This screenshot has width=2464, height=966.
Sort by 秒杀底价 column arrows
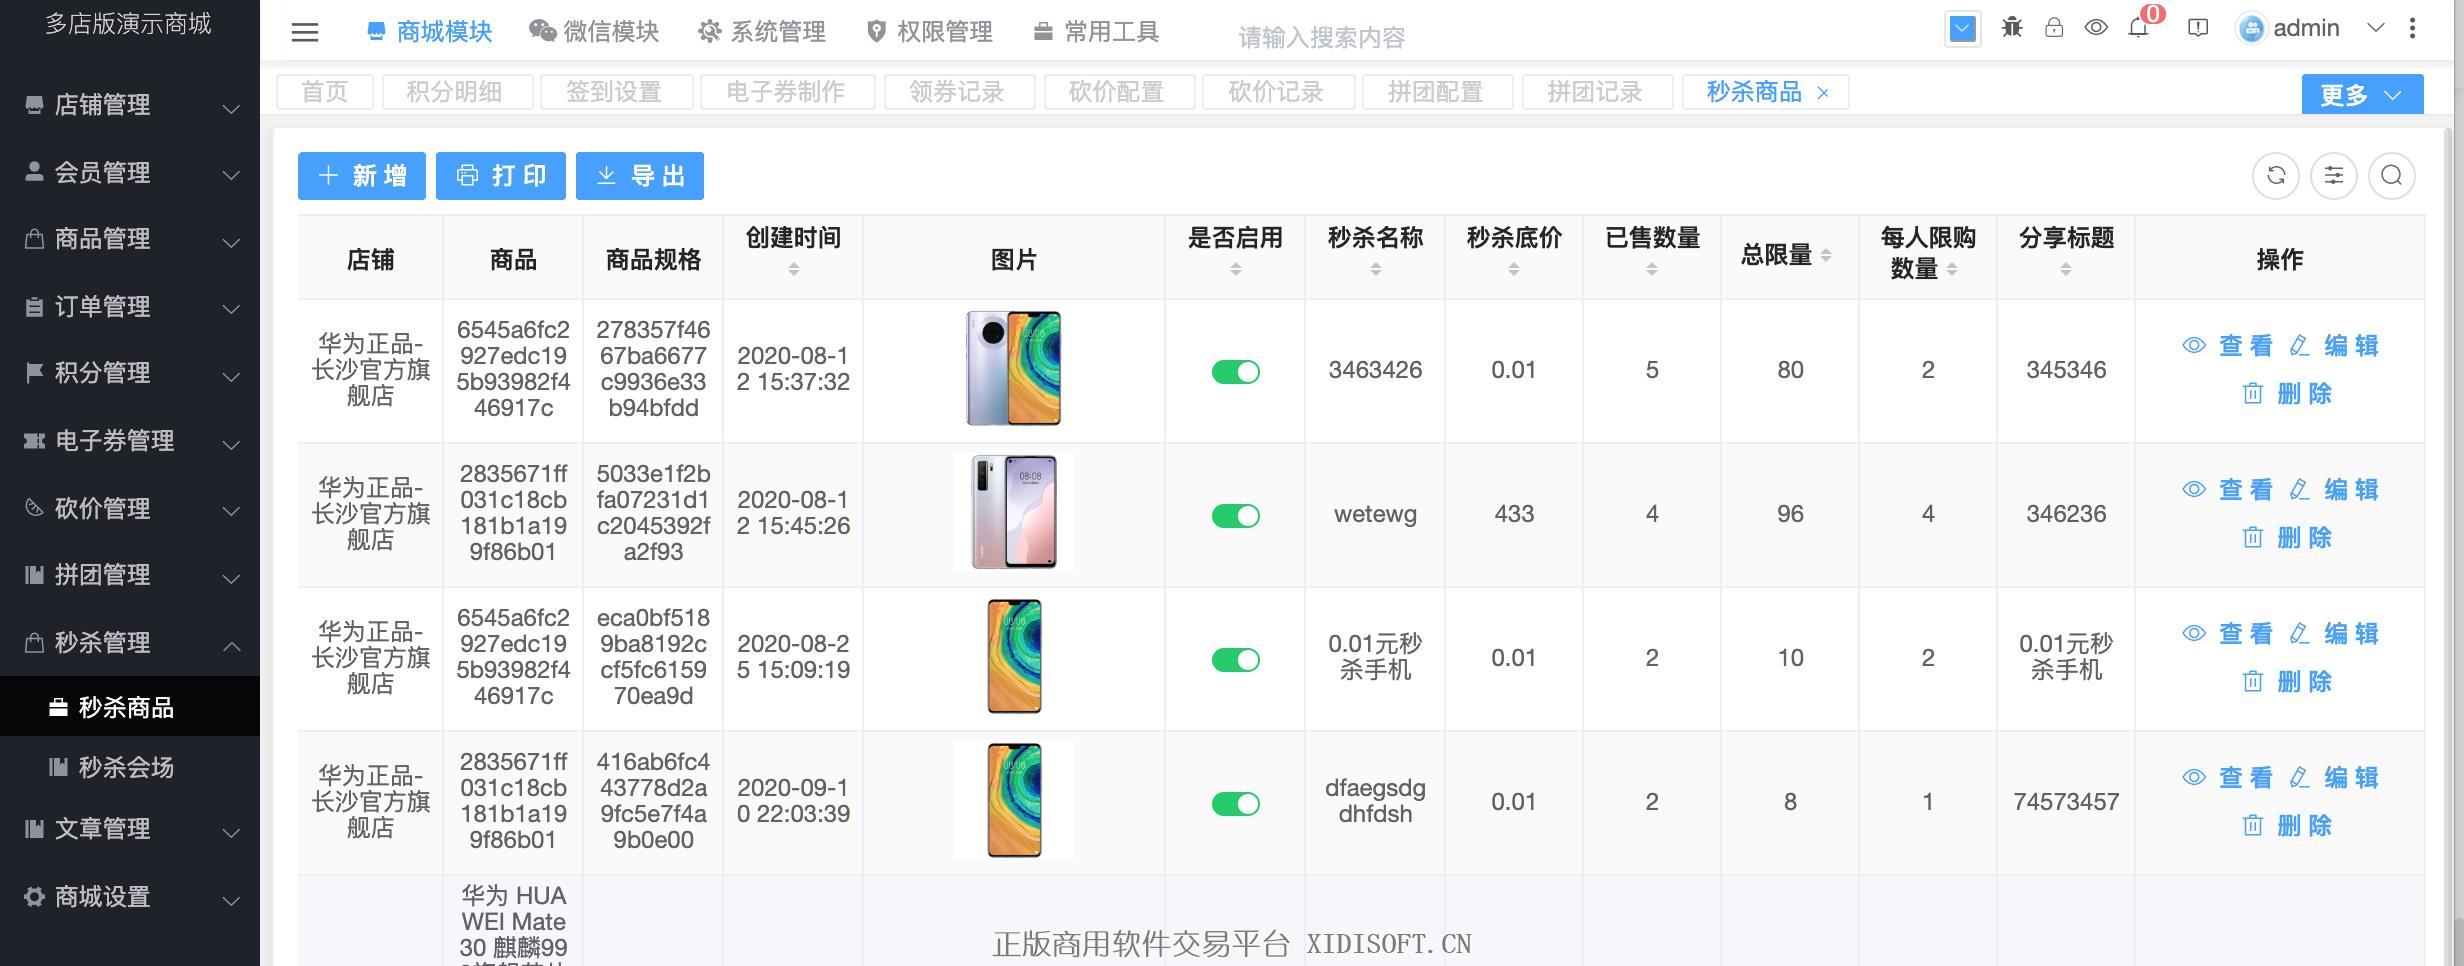[1514, 269]
